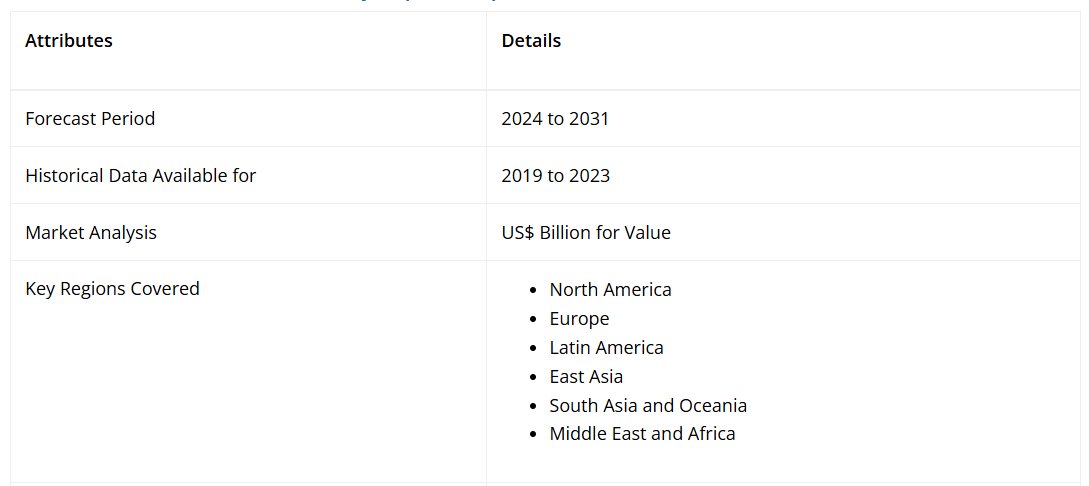Viewport: 1089px width, 486px height.
Task: Select the Market Analysis row label
Action: coord(91,233)
